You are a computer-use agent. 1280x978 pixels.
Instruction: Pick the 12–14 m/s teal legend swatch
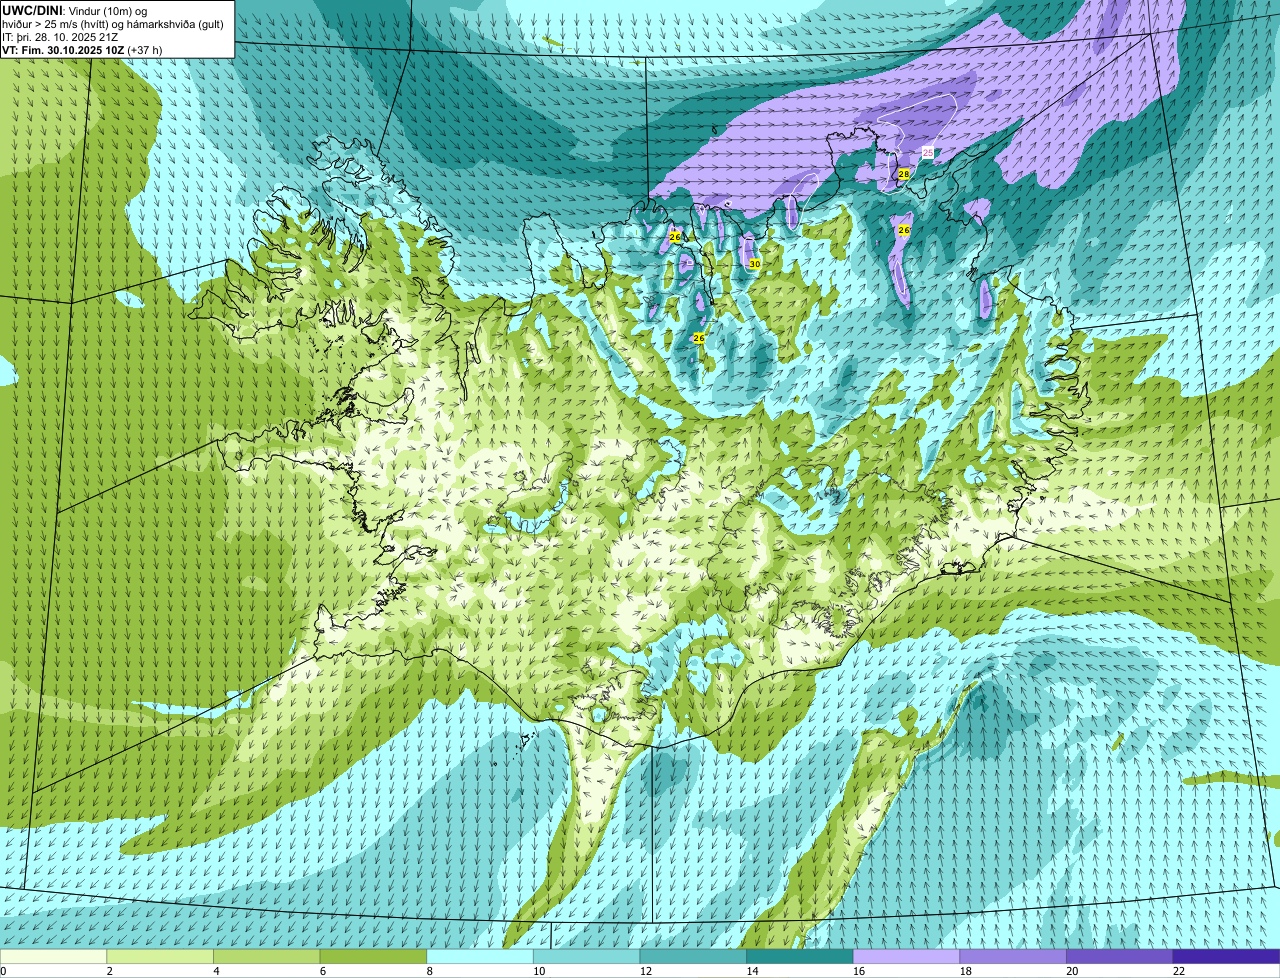693,956
